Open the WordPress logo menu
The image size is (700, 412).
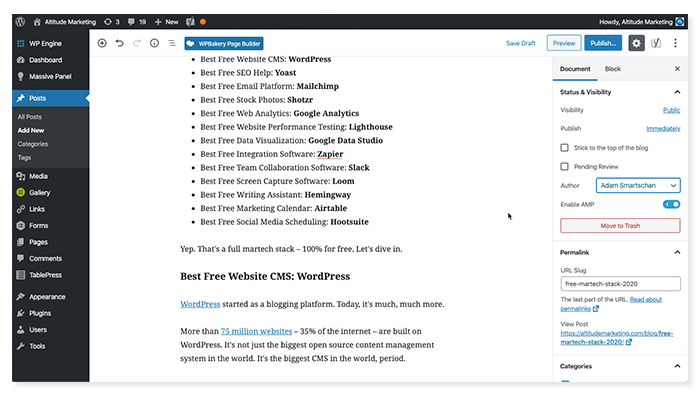(x=20, y=21)
